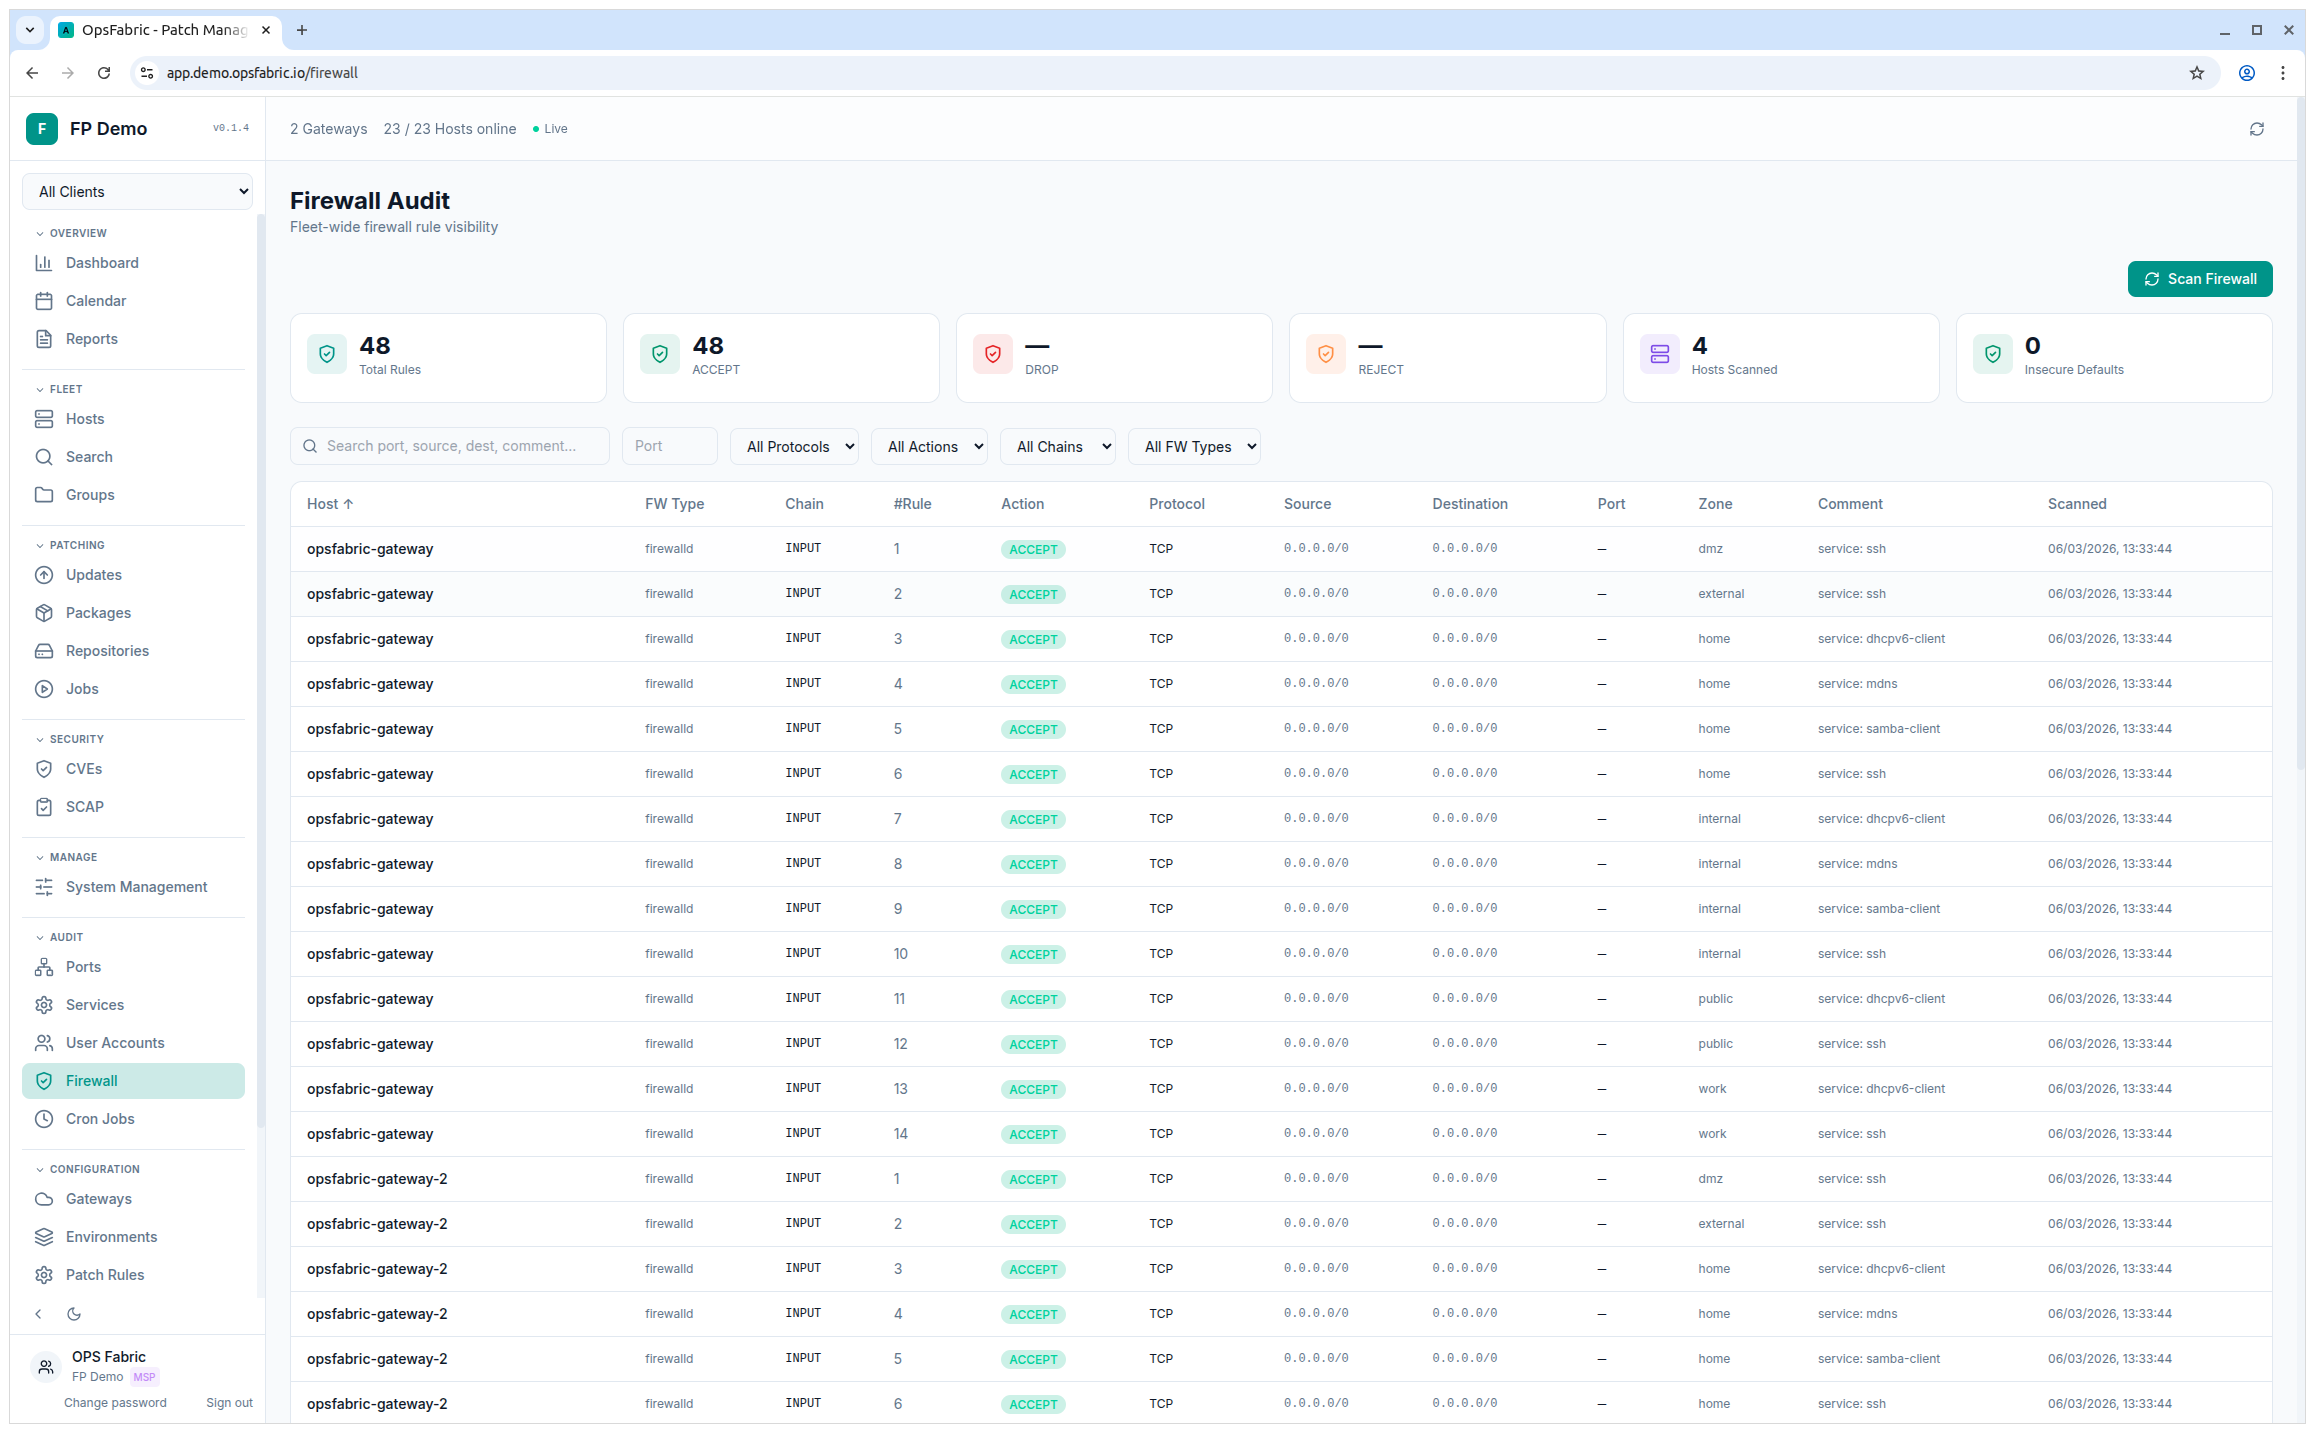Click the Updates icon under Patching
The image size is (2315, 1433).
45,574
